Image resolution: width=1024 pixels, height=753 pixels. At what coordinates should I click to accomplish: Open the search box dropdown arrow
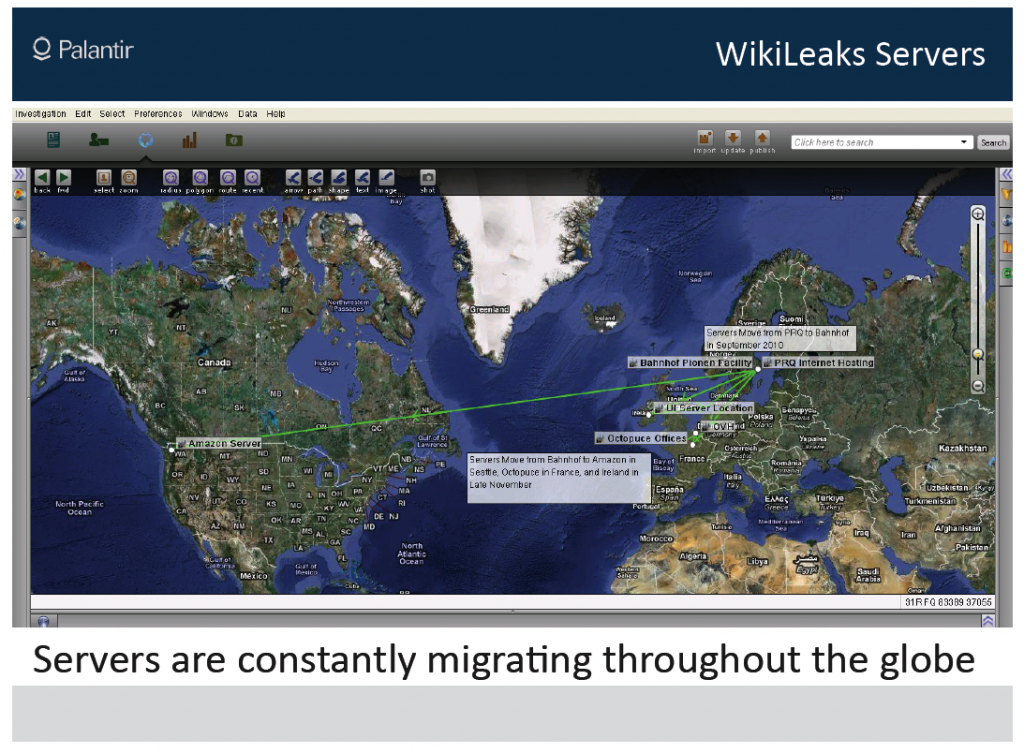(964, 142)
